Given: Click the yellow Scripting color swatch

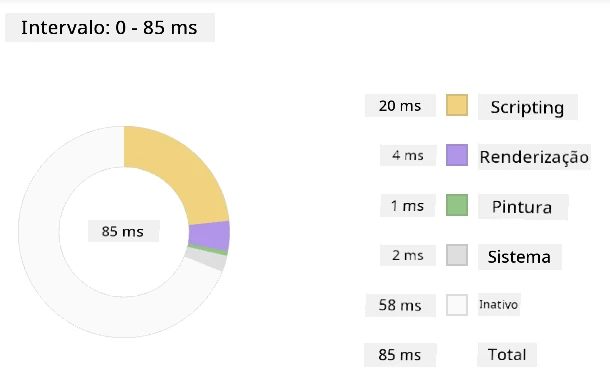Looking at the screenshot, I should [x=457, y=105].
